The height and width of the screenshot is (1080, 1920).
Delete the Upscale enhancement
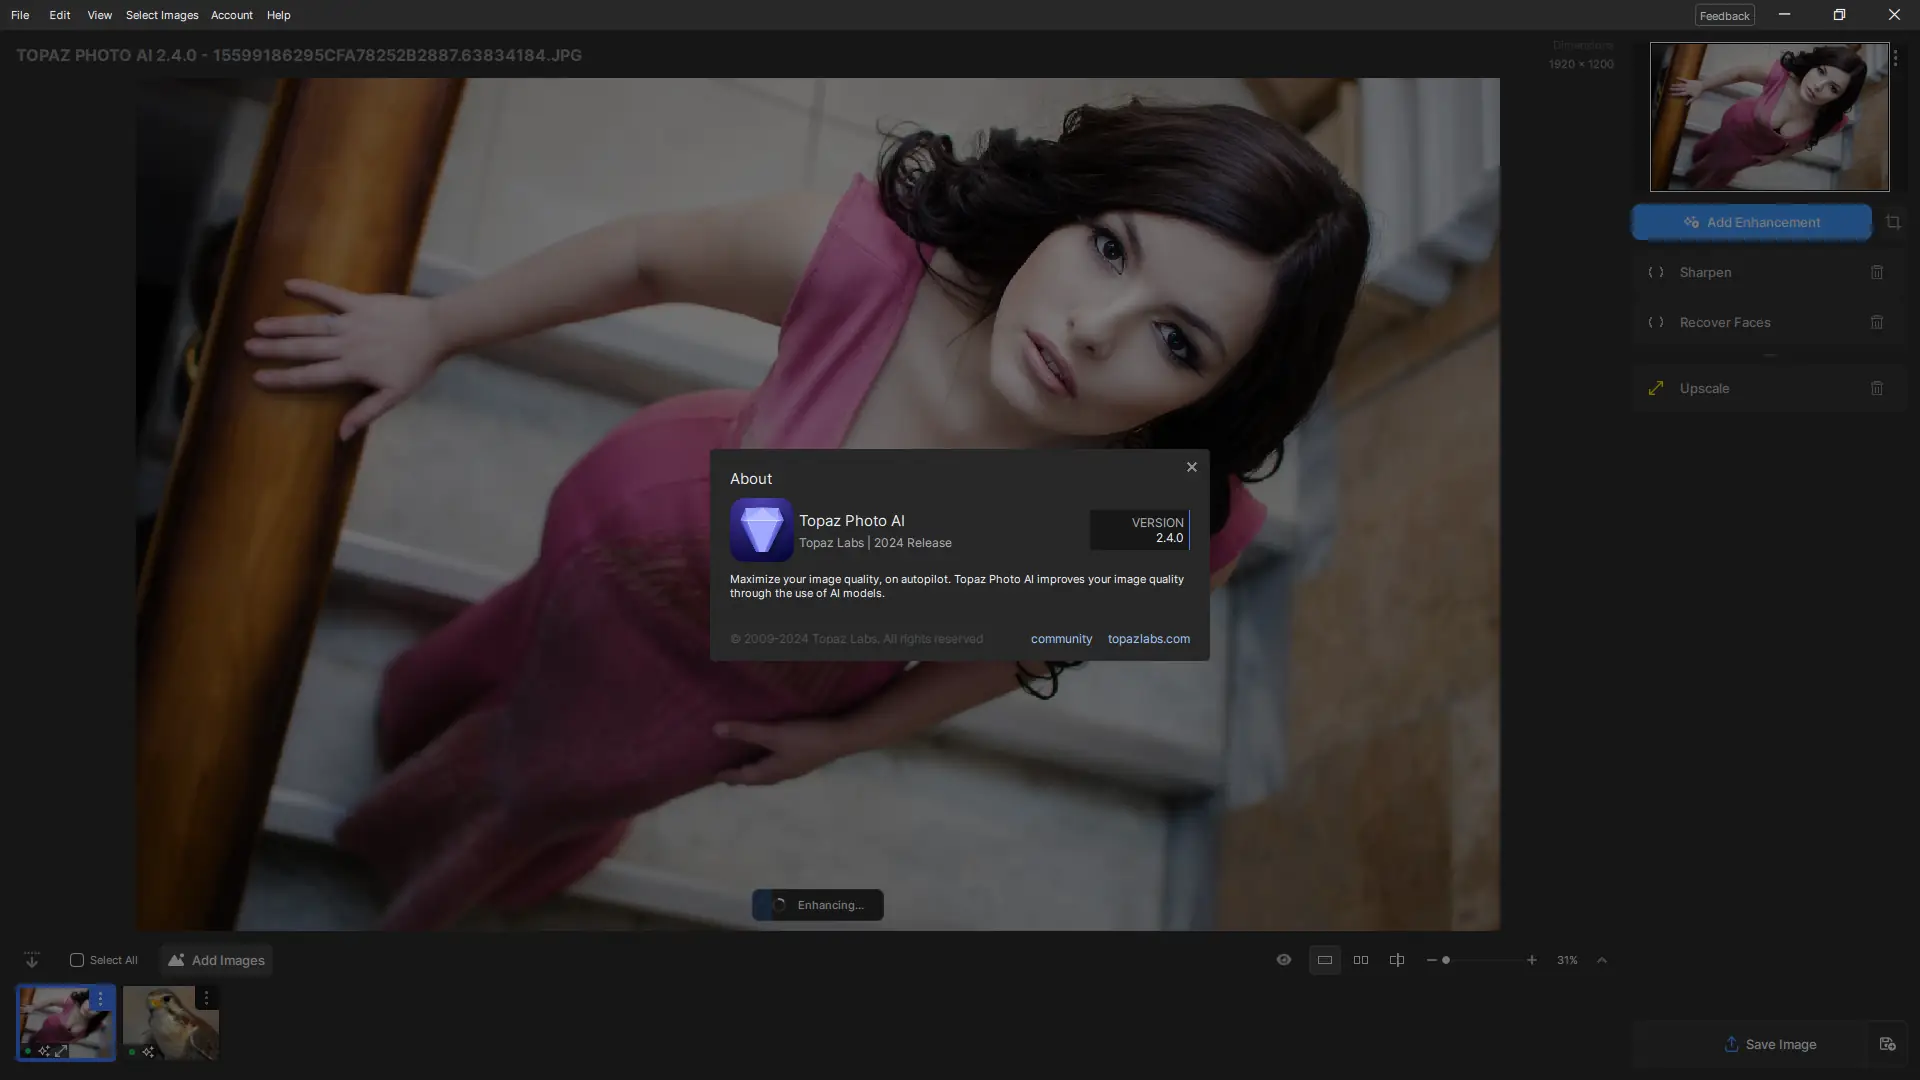click(x=1876, y=388)
